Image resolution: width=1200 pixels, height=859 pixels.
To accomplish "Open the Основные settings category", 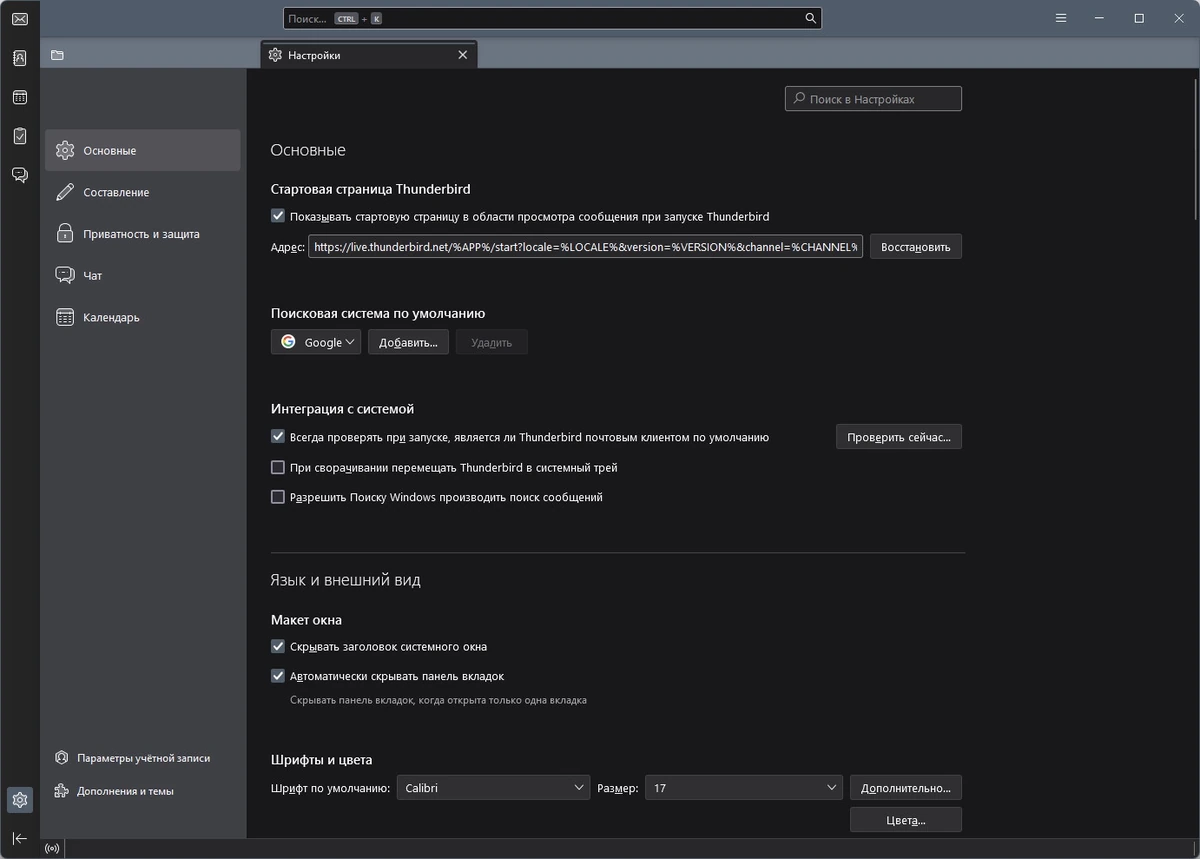I will pos(143,150).
